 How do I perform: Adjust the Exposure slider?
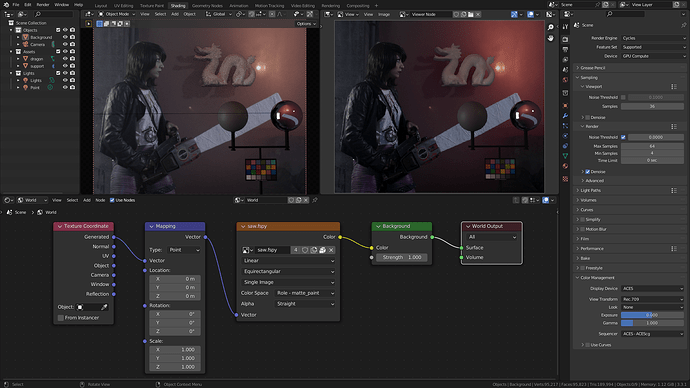coord(652,315)
